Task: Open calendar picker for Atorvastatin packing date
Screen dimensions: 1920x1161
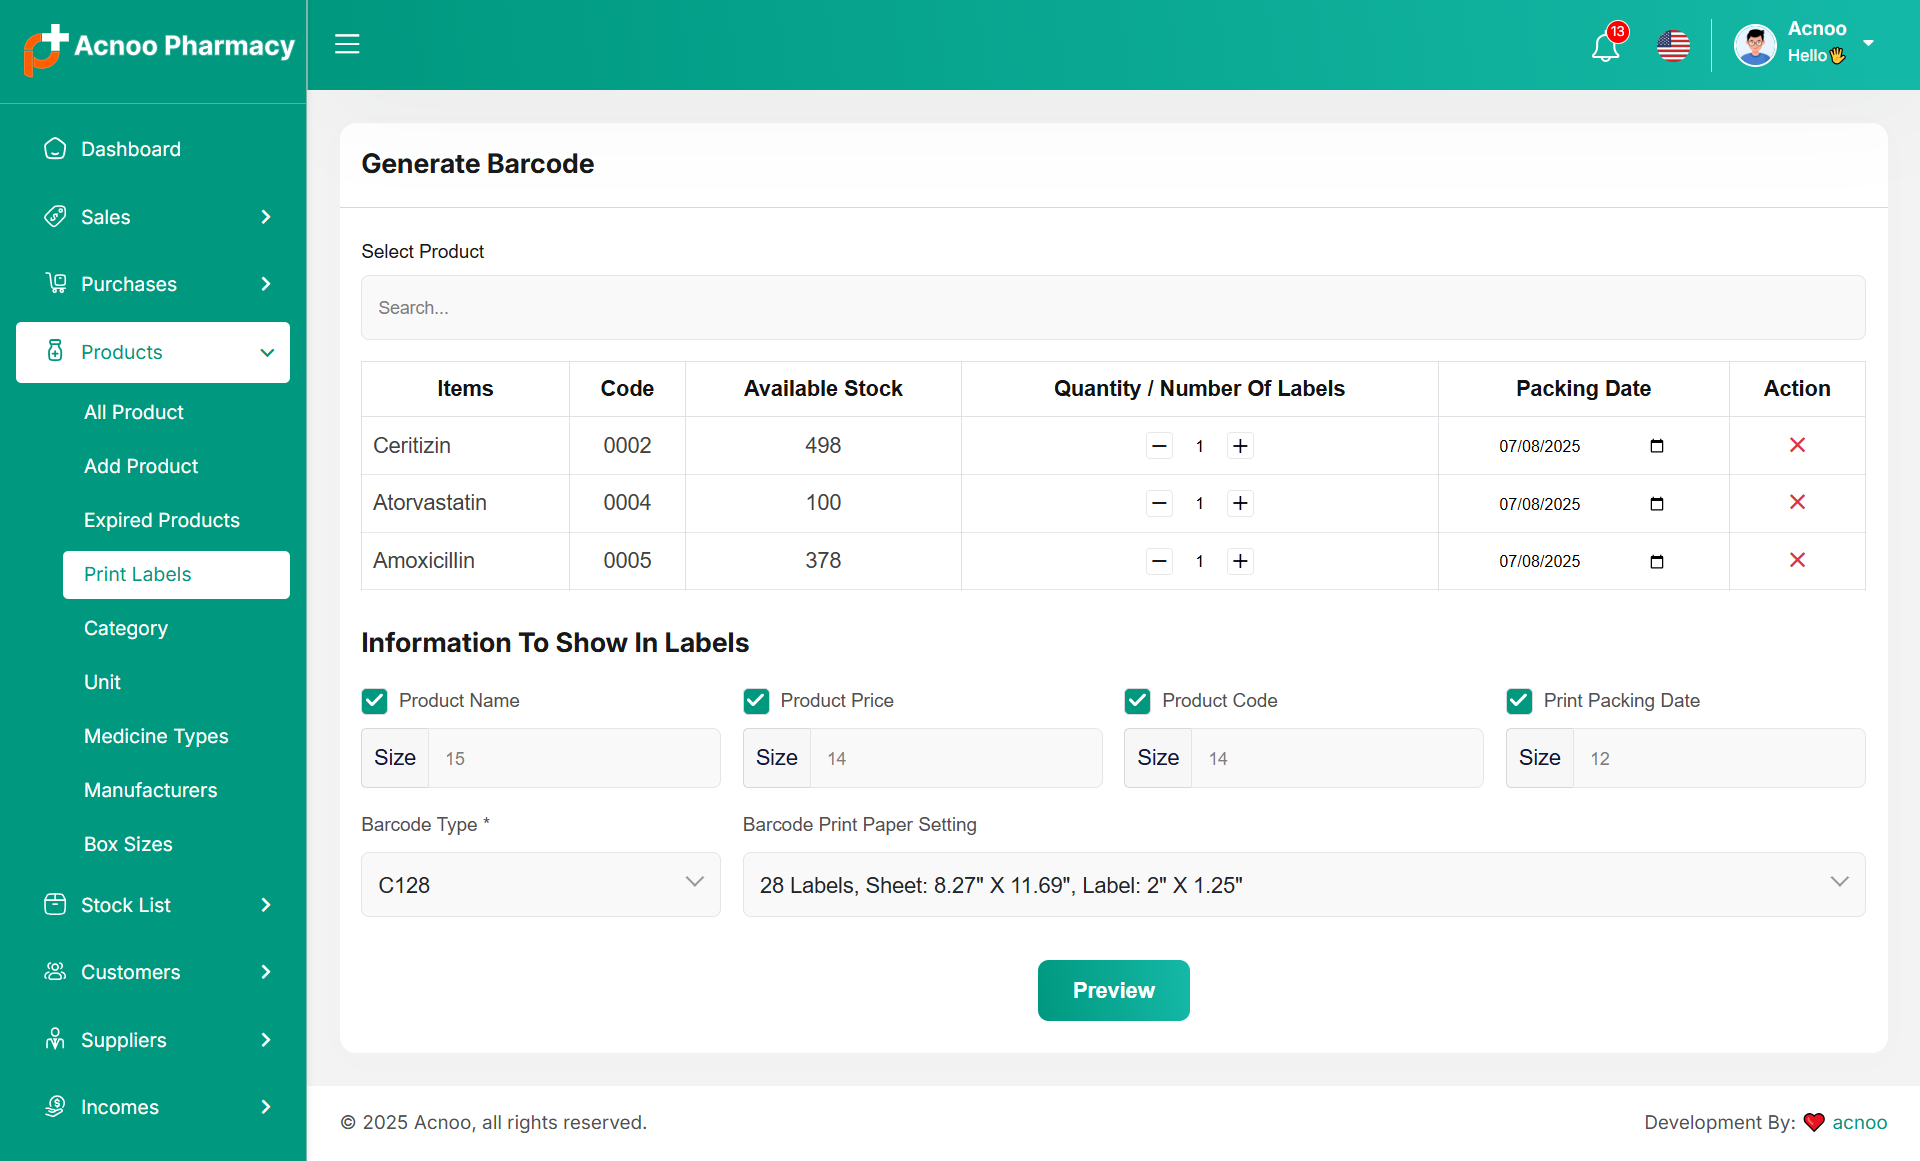Action: (1656, 503)
